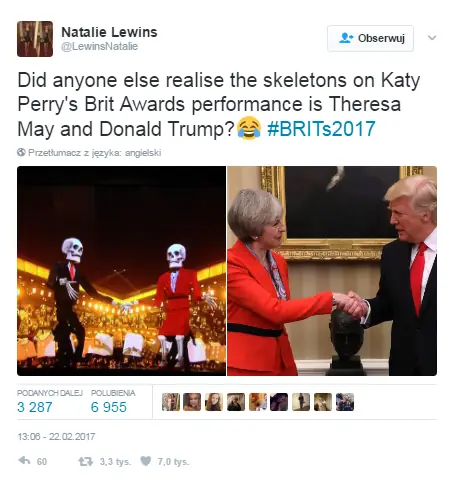The image size is (452, 486).
Task: Open the skeletons performance photo
Action: 121,271
